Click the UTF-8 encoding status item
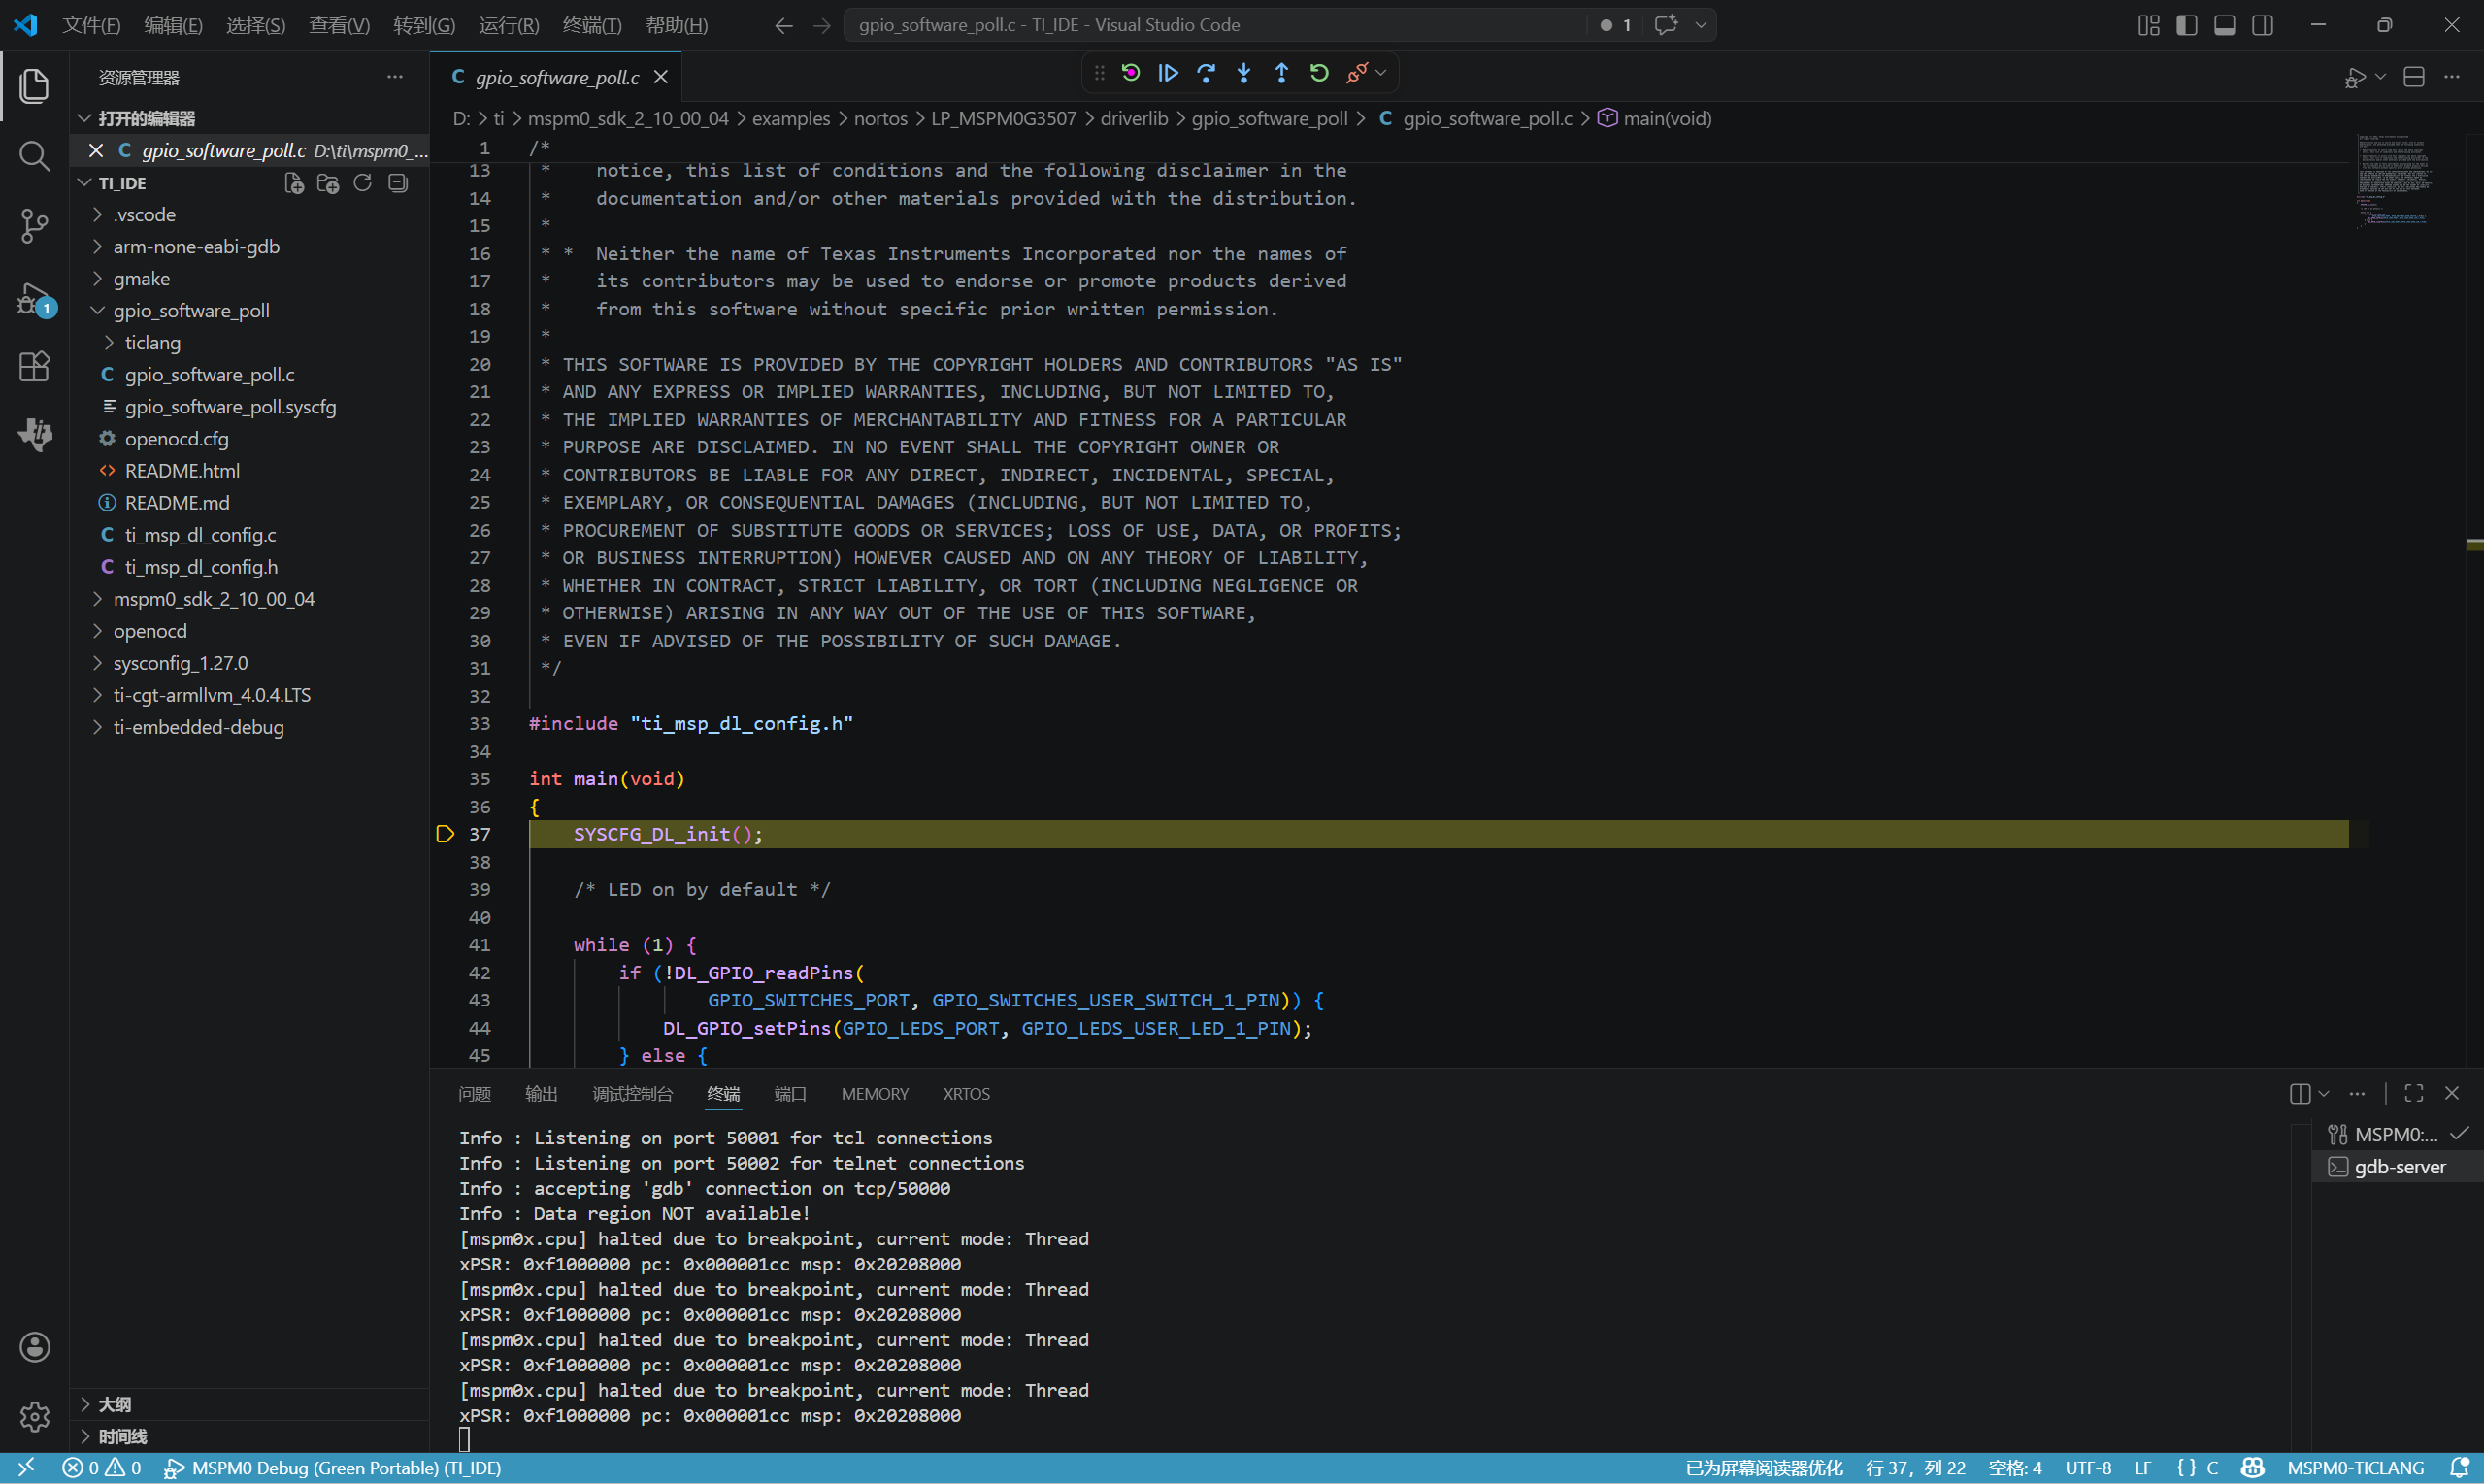 [2088, 1467]
